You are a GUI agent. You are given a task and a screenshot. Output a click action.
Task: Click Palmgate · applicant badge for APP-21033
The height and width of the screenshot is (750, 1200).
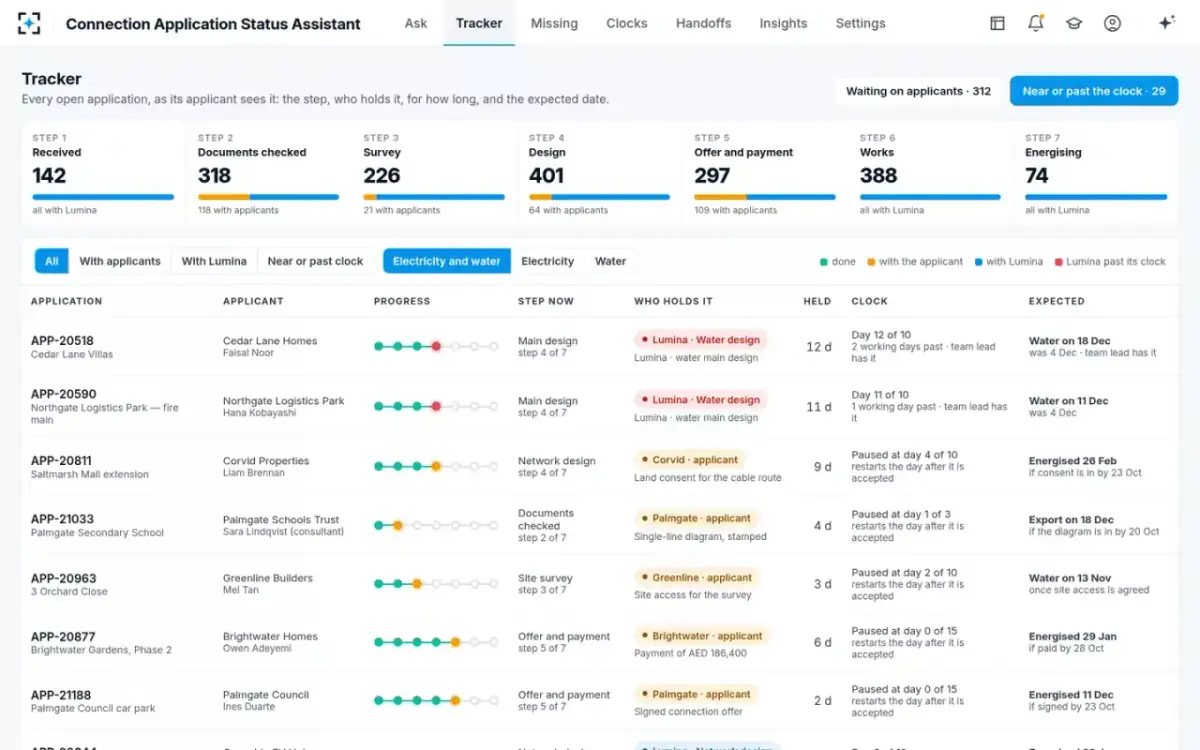click(696, 518)
